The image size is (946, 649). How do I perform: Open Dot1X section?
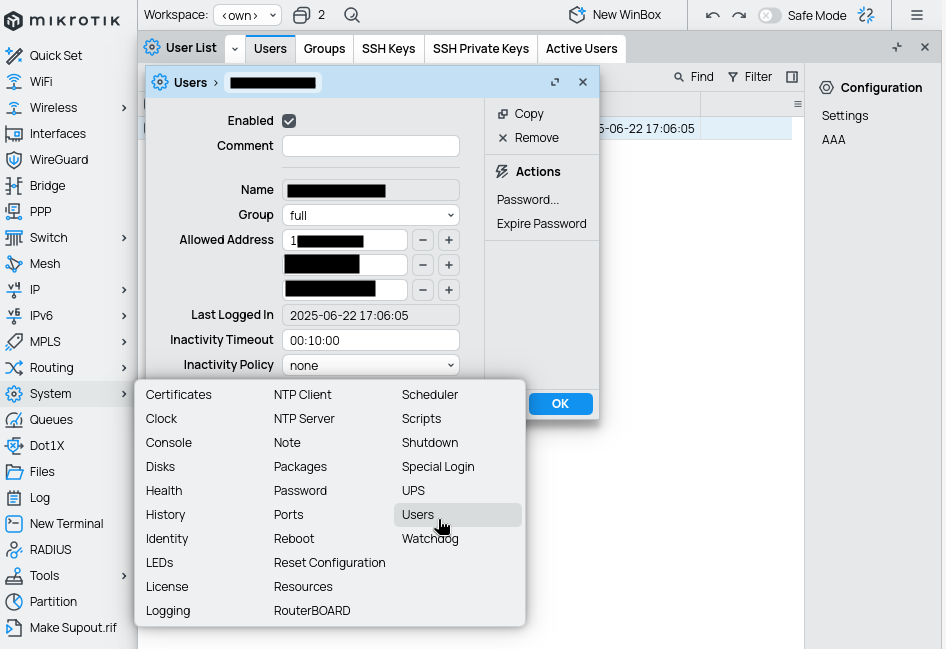[46, 445]
